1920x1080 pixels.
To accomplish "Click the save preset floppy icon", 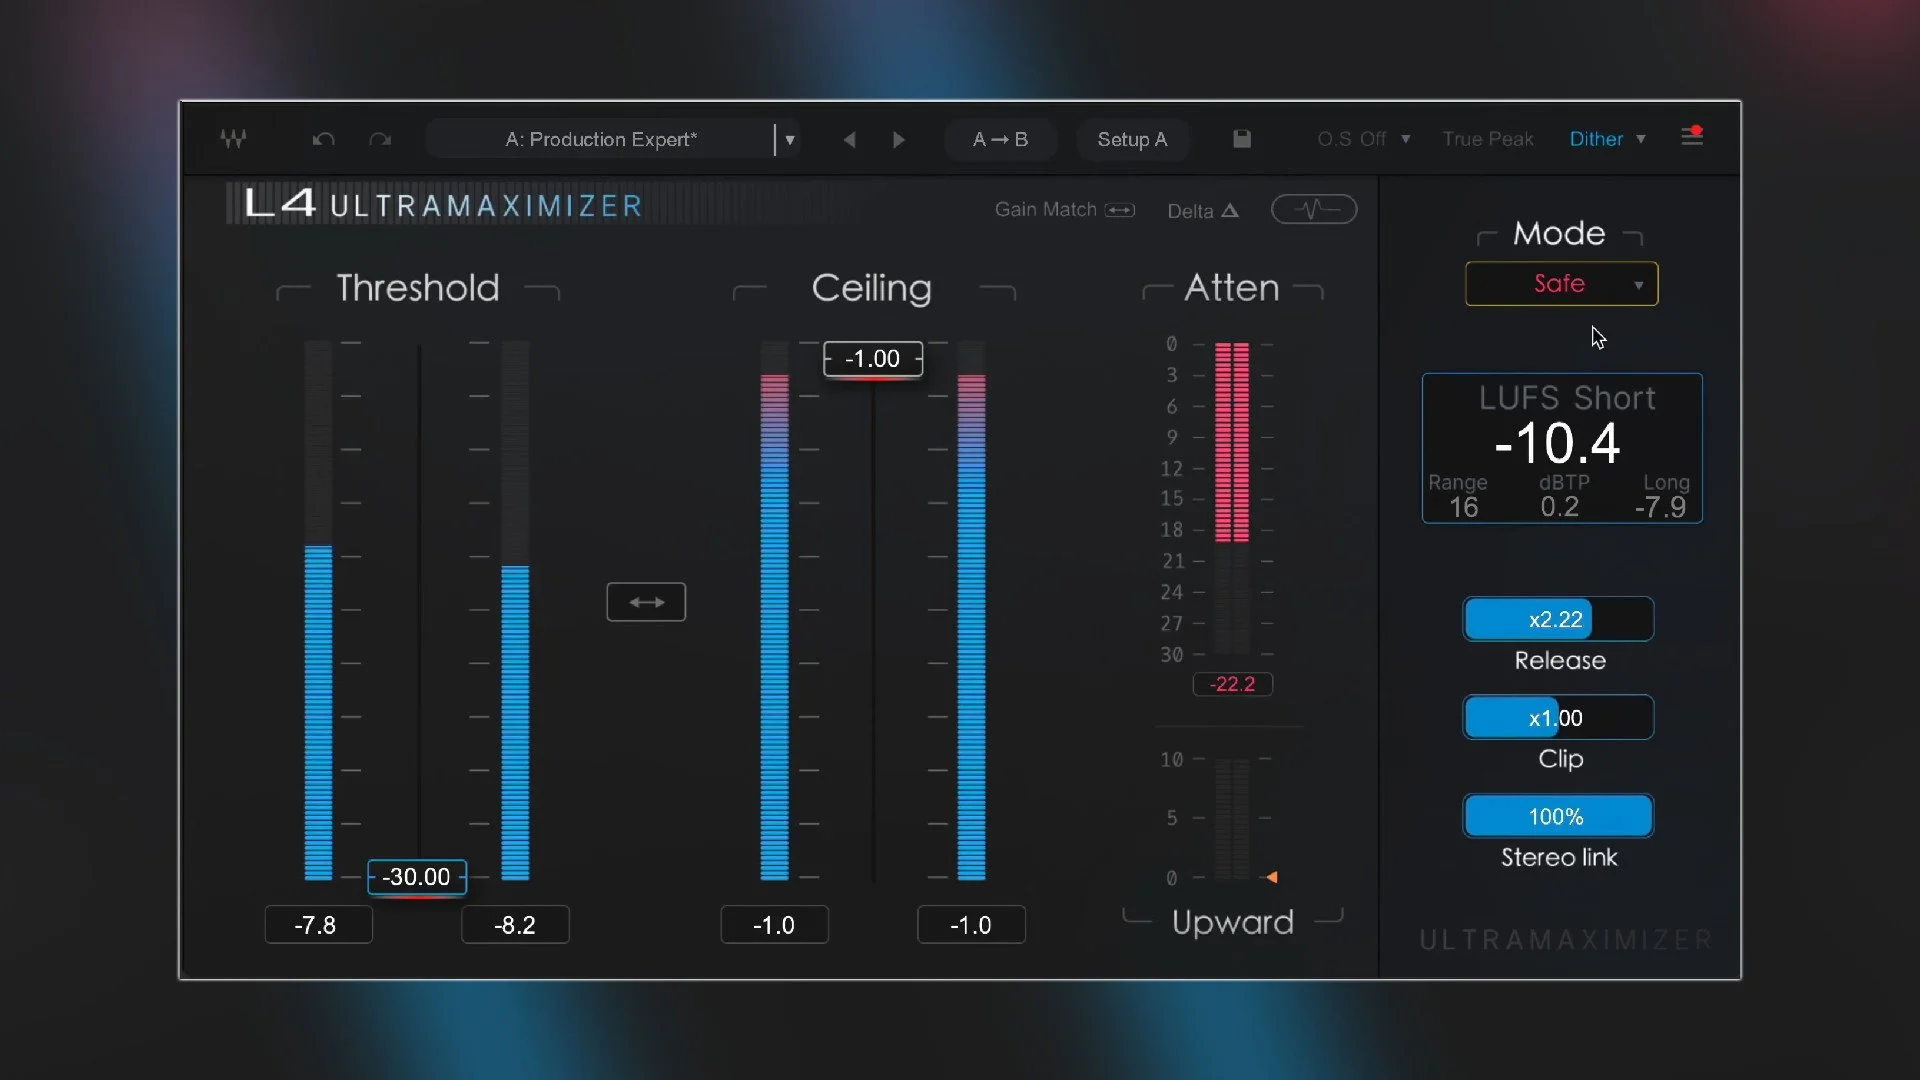I will pyautogui.click(x=1241, y=139).
